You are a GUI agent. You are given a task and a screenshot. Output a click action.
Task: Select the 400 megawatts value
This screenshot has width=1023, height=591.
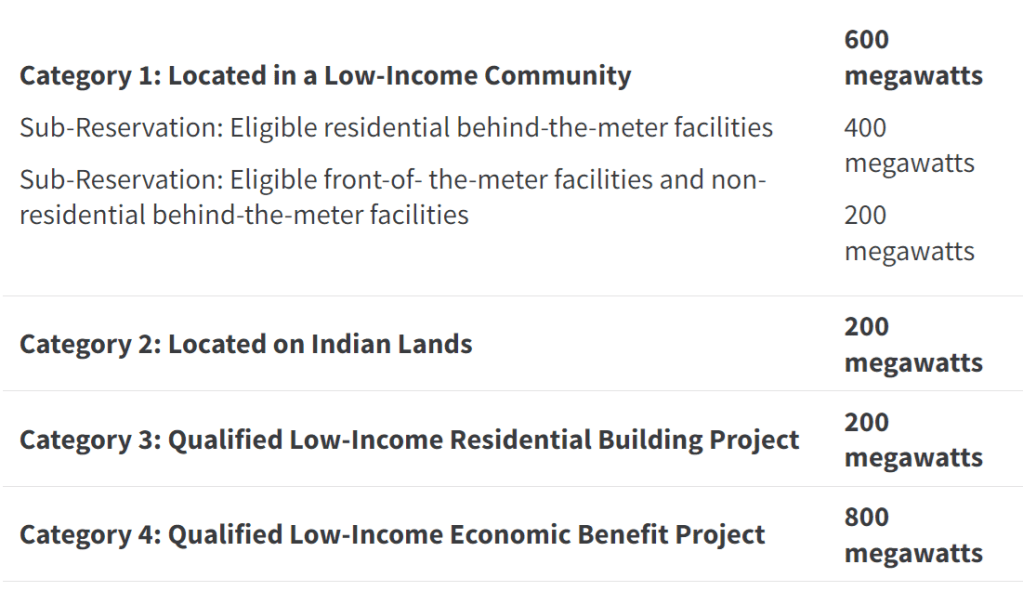(x=908, y=145)
